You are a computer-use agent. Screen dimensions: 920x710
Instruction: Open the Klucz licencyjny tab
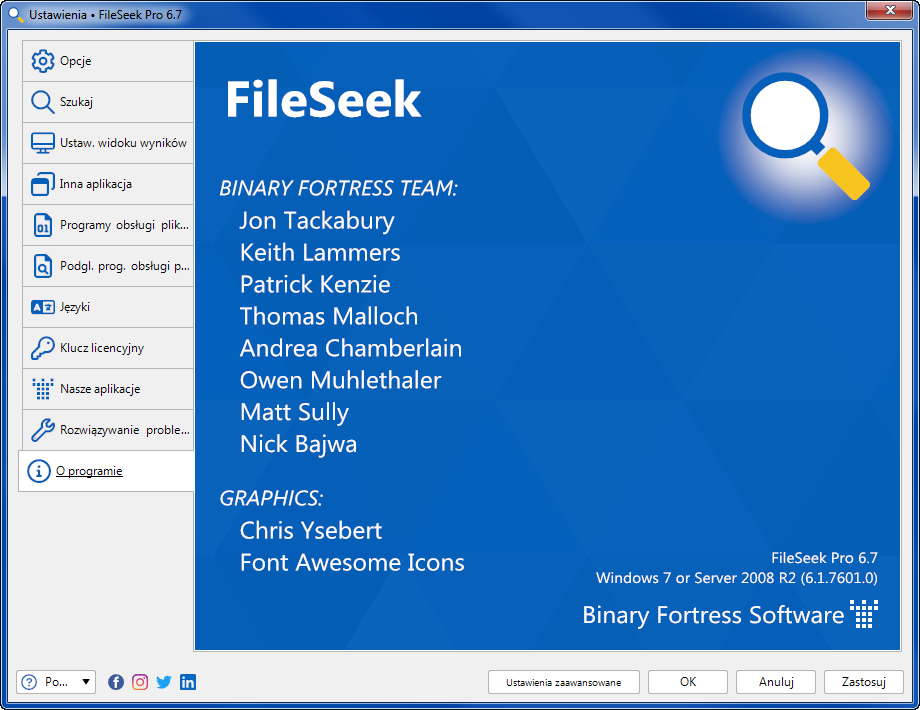(x=108, y=348)
